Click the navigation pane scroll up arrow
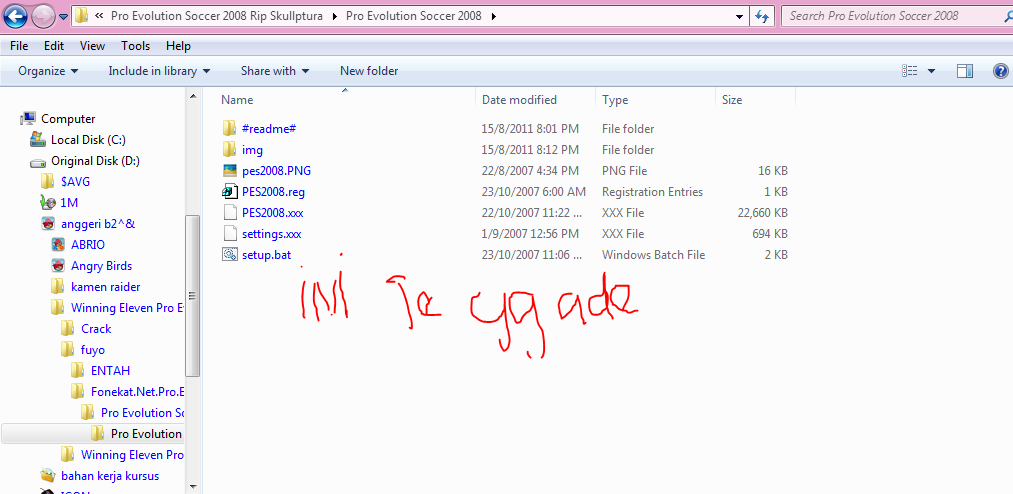The image size is (1013, 494). [193, 96]
